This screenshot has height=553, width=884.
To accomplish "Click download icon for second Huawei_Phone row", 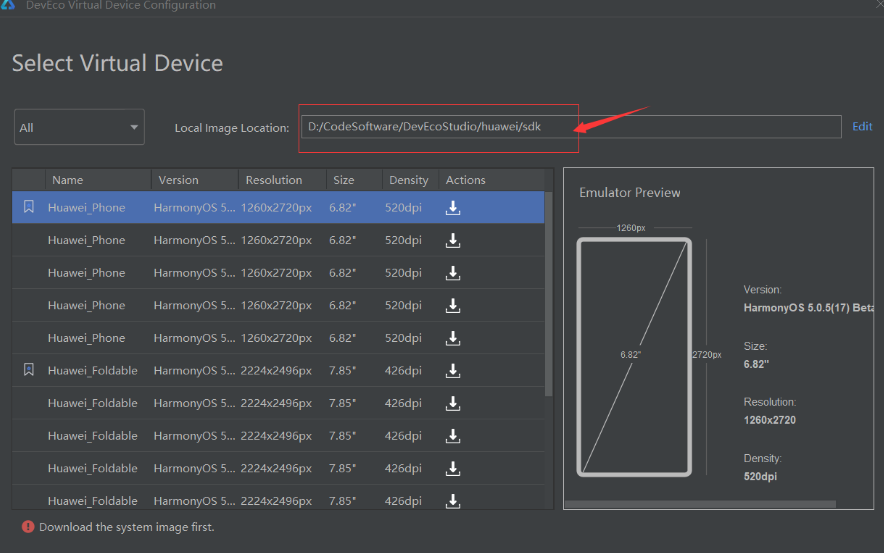I will pos(453,240).
